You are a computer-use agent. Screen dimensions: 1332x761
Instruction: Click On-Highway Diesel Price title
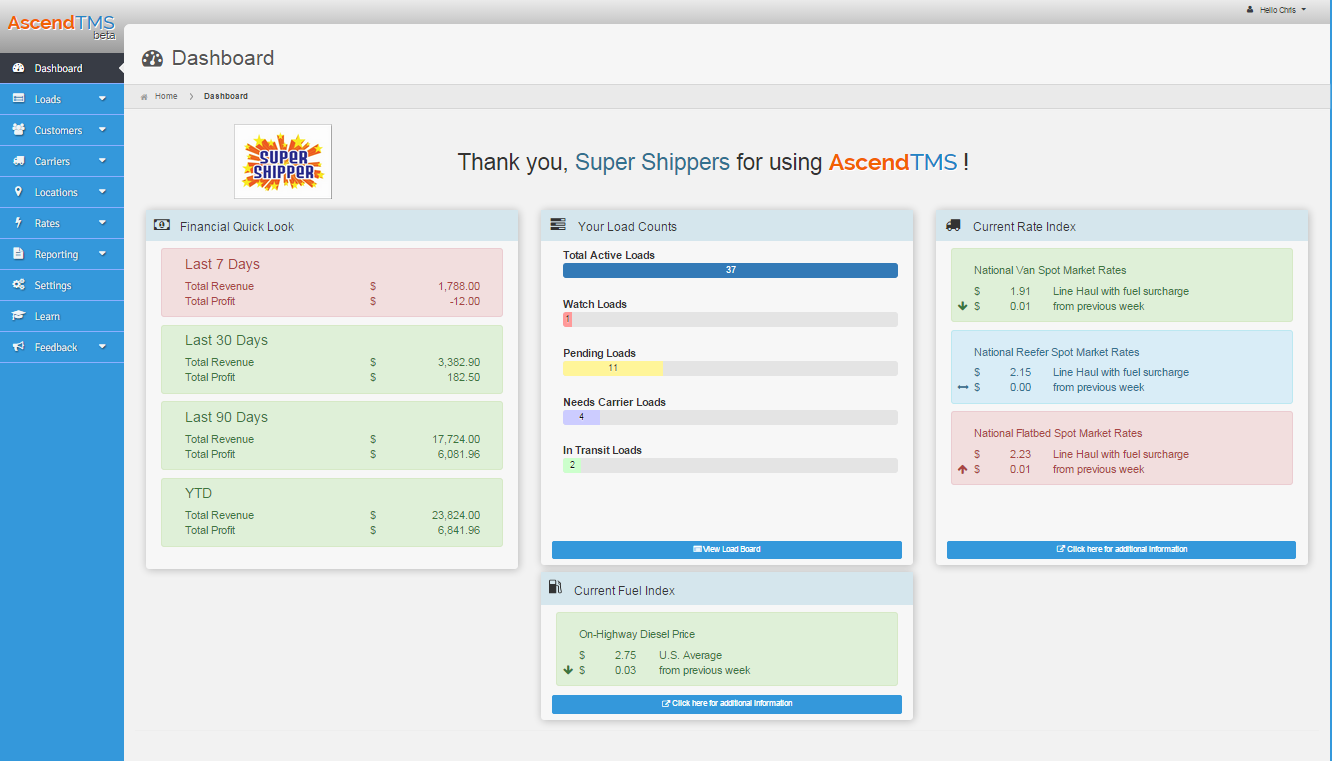click(x=637, y=634)
